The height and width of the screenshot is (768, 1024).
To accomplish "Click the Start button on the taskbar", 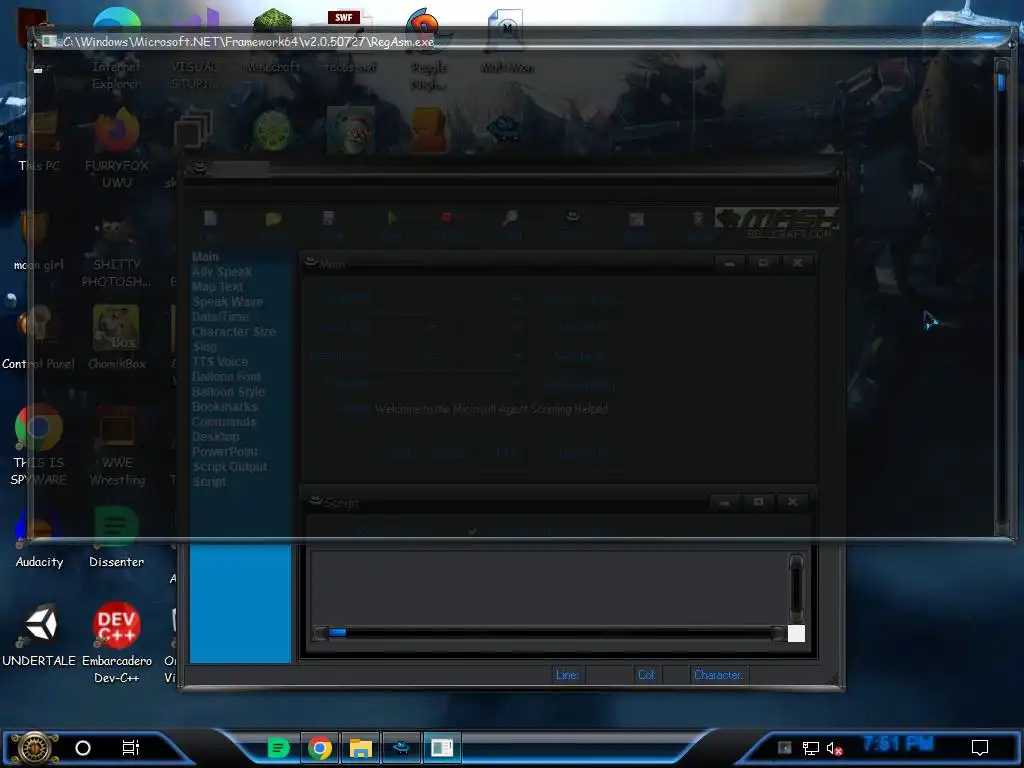I will [34, 748].
